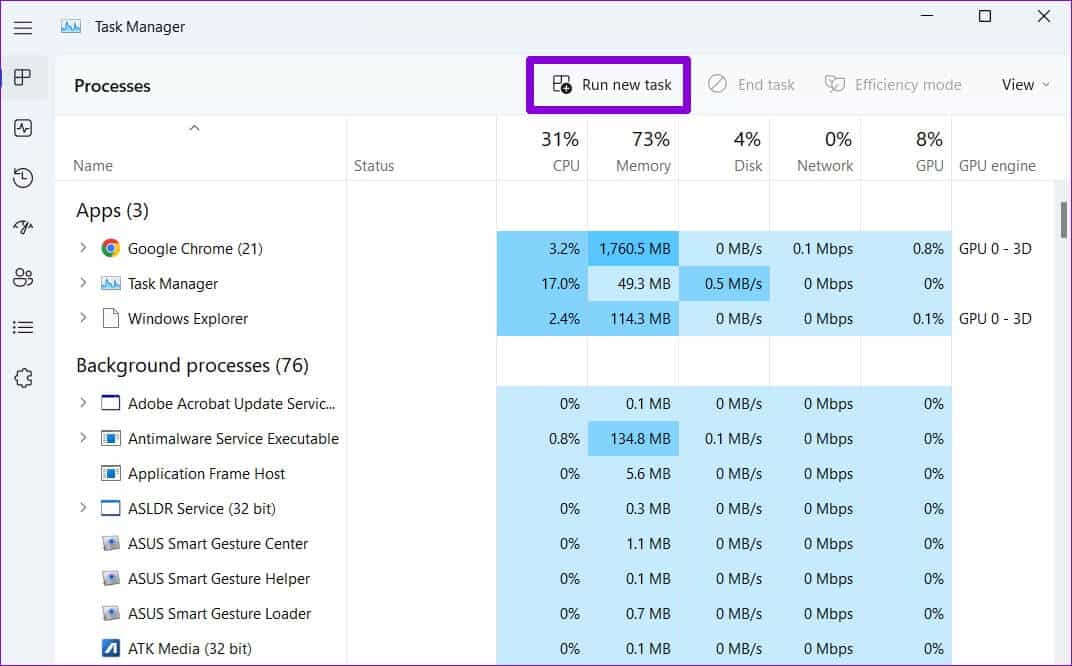Click the Task Manager title bar icon

pos(70,27)
